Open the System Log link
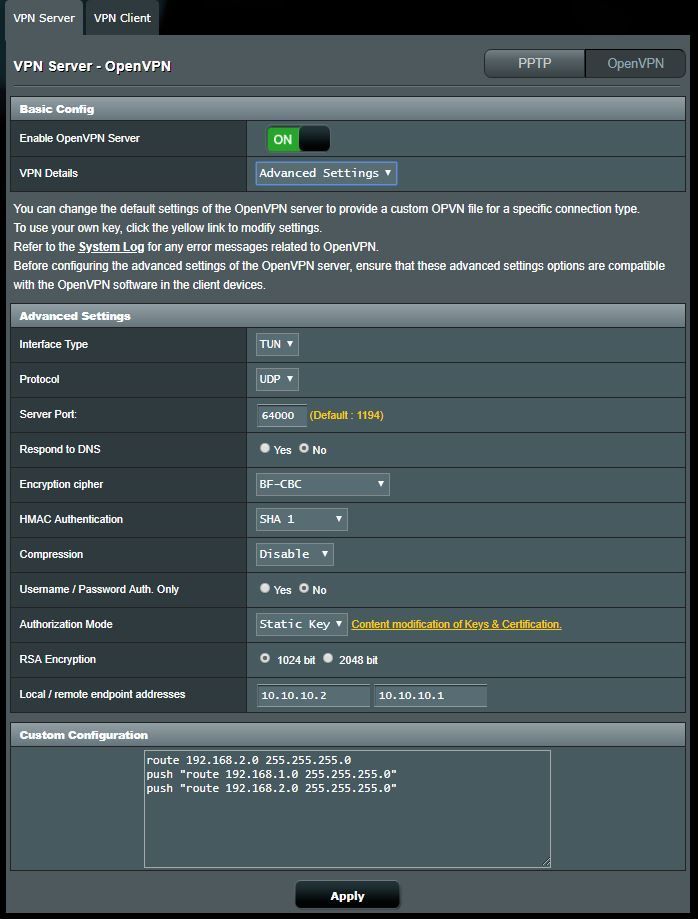Image resolution: width=698 pixels, height=919 pixels. coord(111,247)
